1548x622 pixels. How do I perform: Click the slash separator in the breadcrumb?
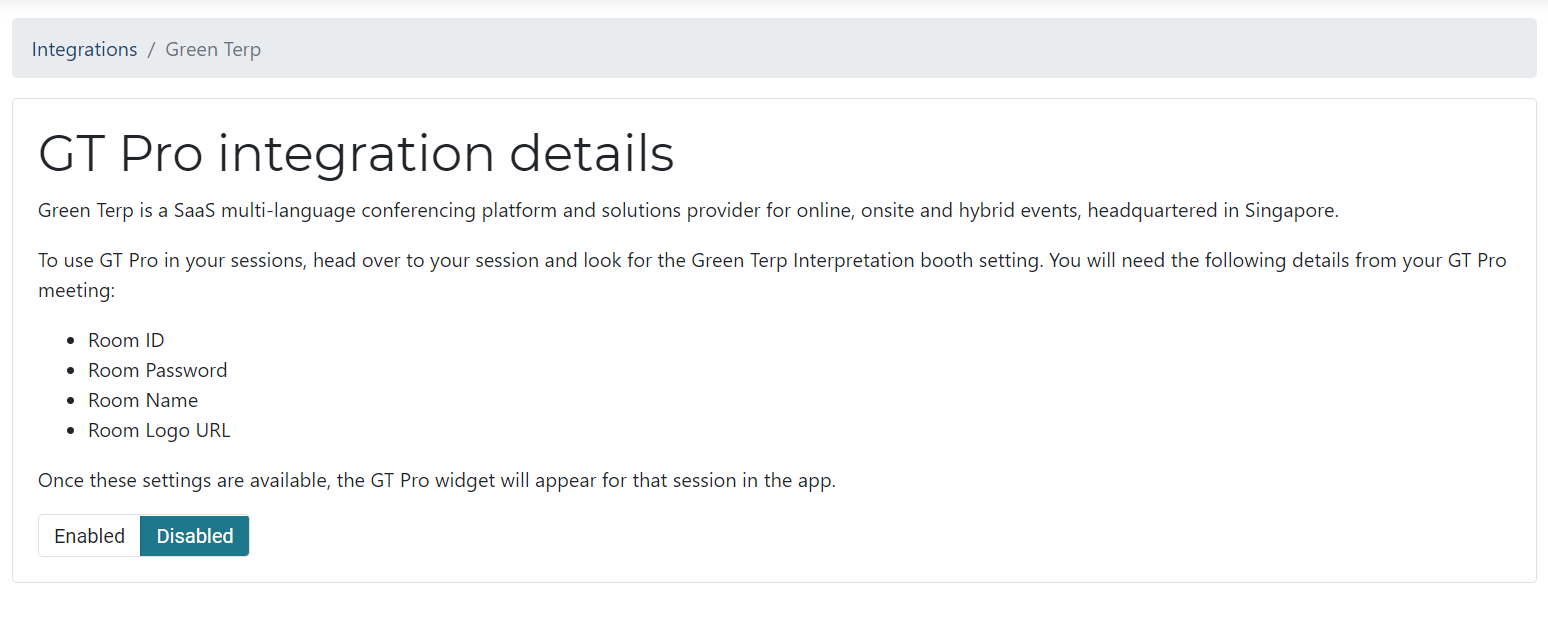151,49
